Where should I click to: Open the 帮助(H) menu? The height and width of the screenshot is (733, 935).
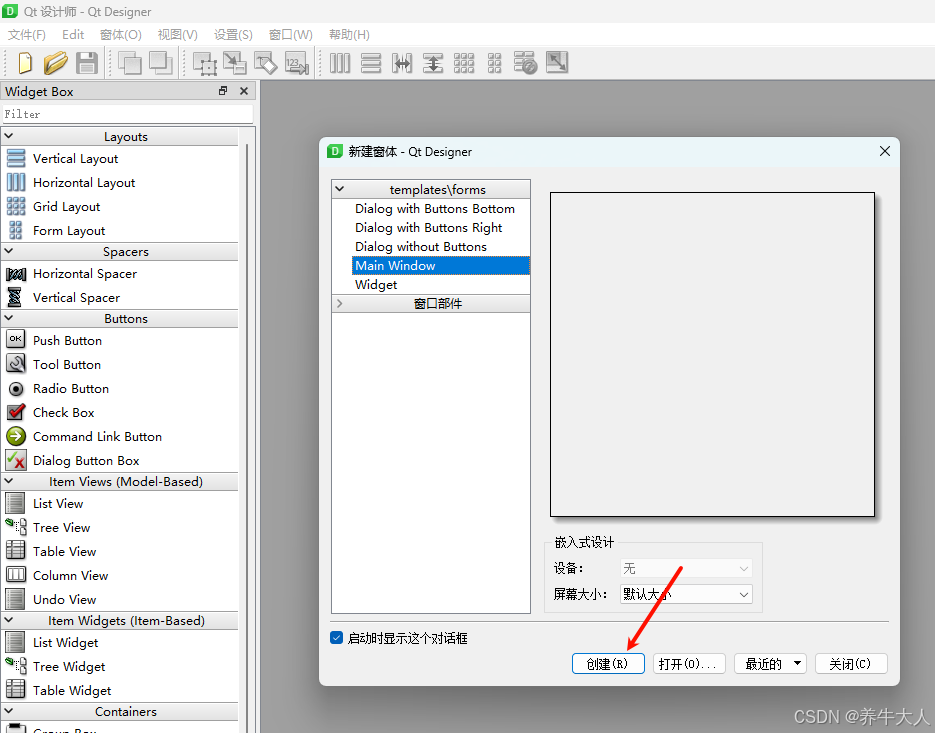[349, 35]
